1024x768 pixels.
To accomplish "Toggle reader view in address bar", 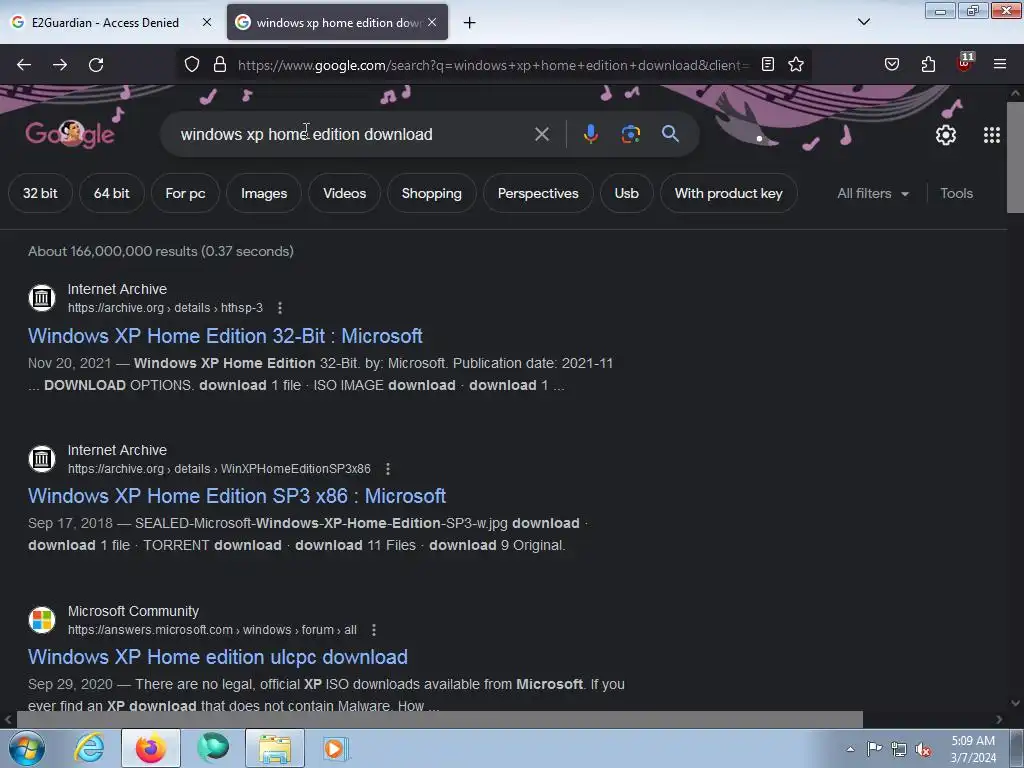I will pos(768,64).
